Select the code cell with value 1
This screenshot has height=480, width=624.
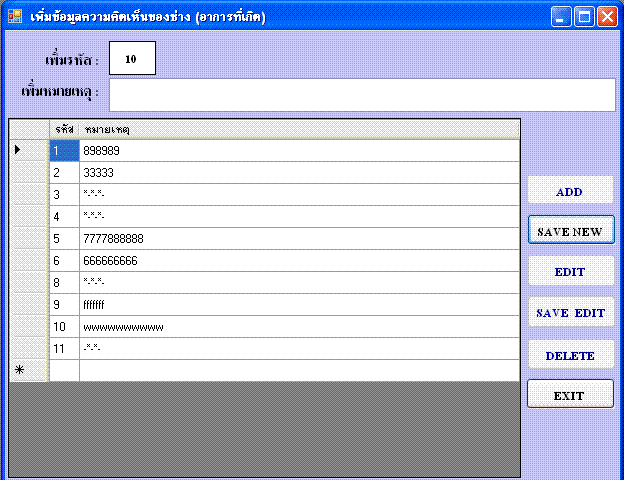click(x=64, y=151)
